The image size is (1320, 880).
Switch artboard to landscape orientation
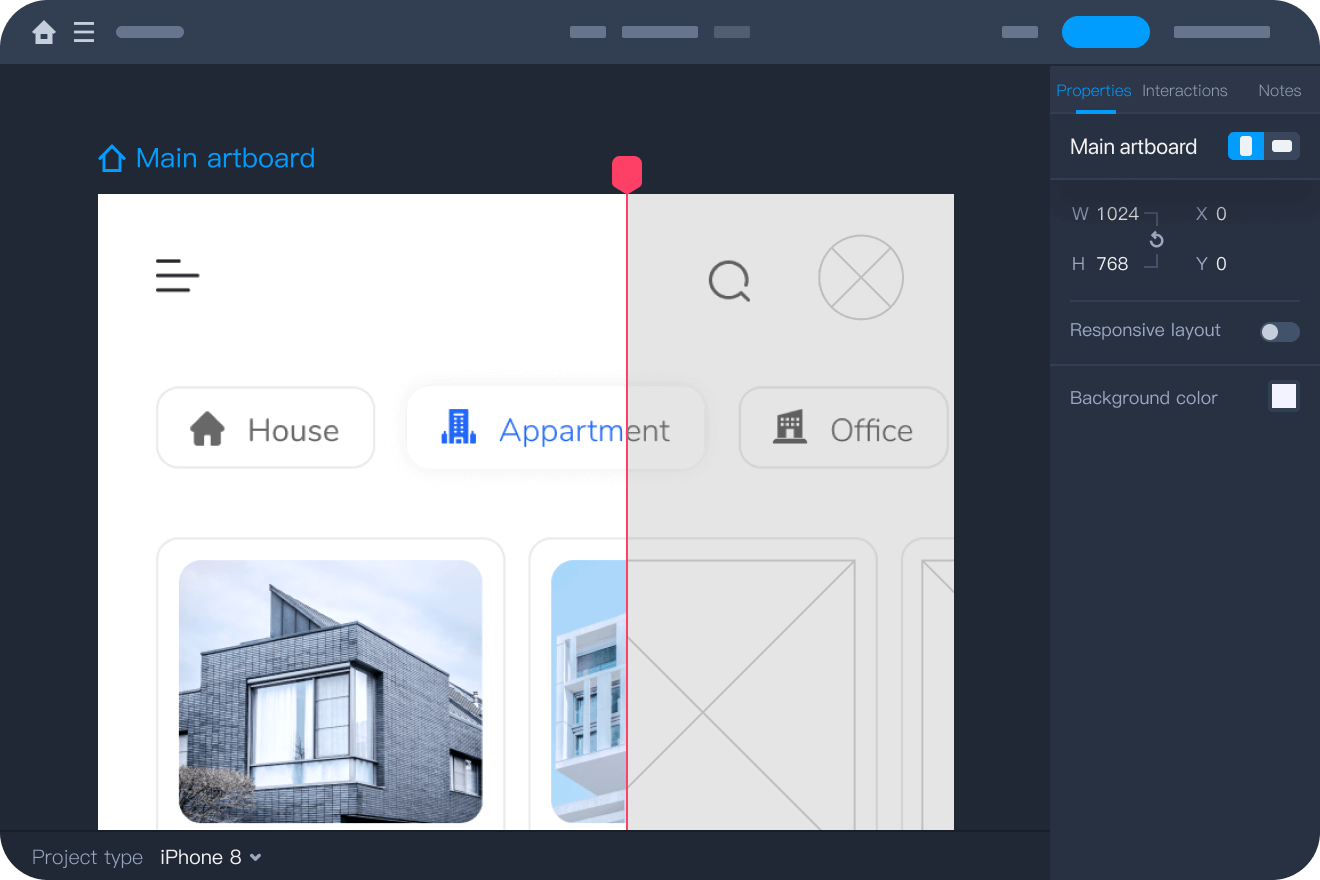[1281, 146]
